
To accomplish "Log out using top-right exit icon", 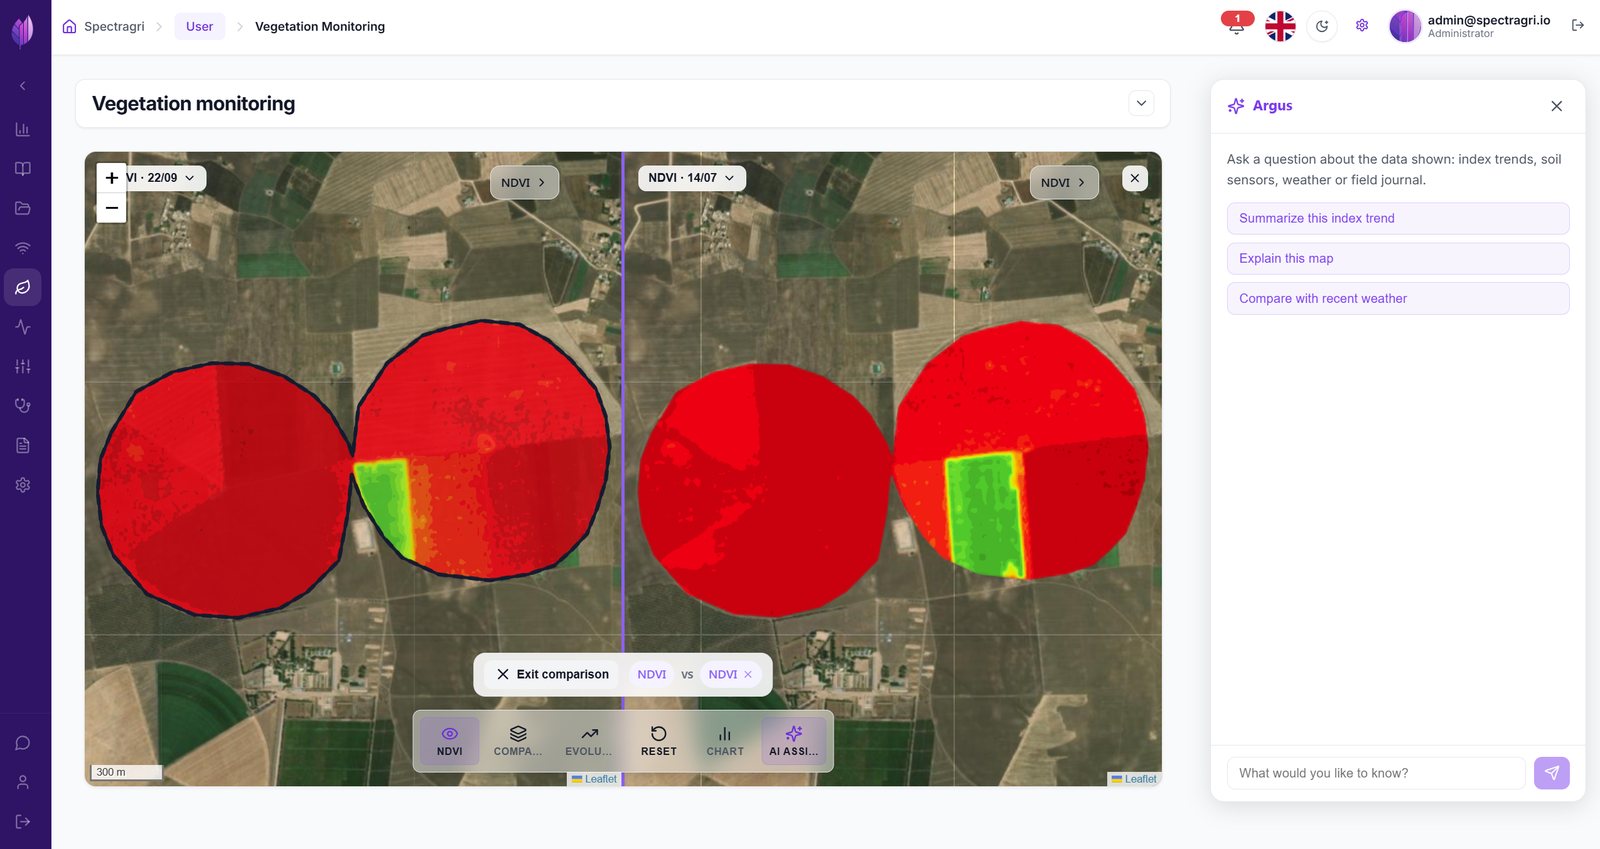I will [1578, 26].
